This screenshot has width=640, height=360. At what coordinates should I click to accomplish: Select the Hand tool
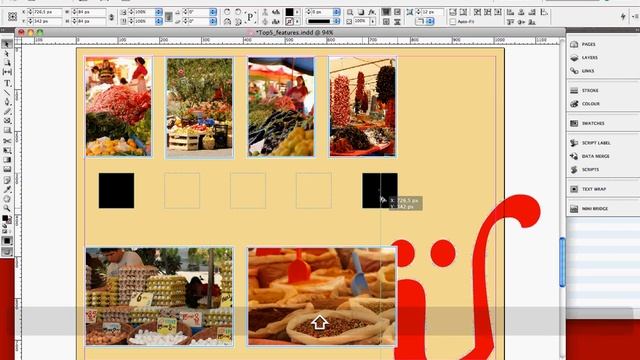pyautogui.click(x=7, y=199)
